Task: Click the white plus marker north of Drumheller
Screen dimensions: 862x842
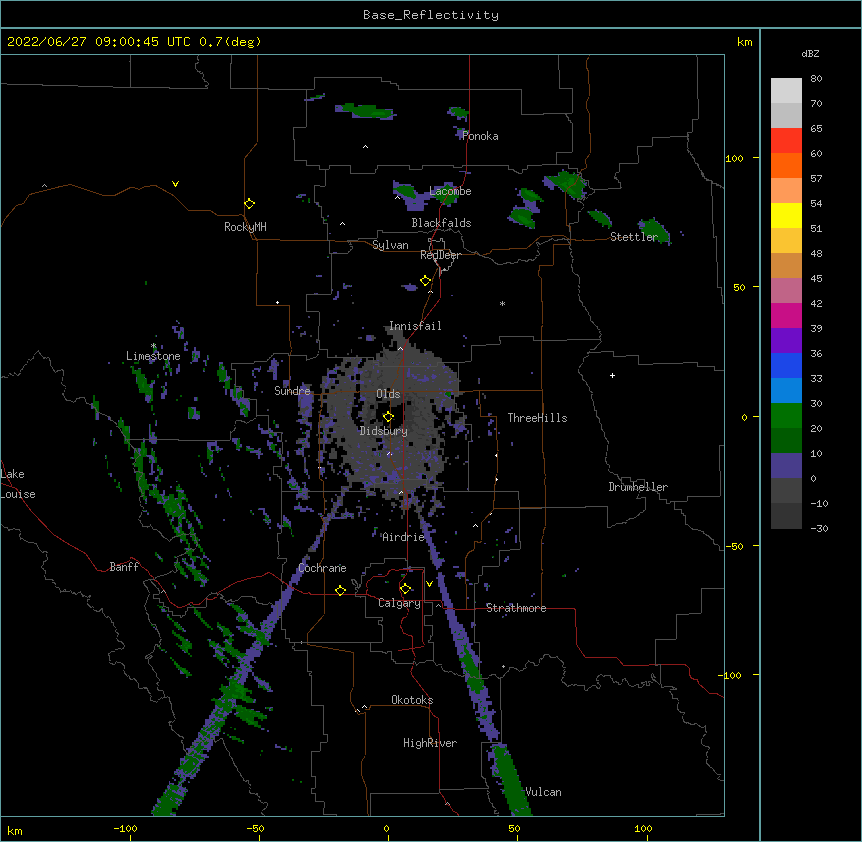Action: point(612,375)
